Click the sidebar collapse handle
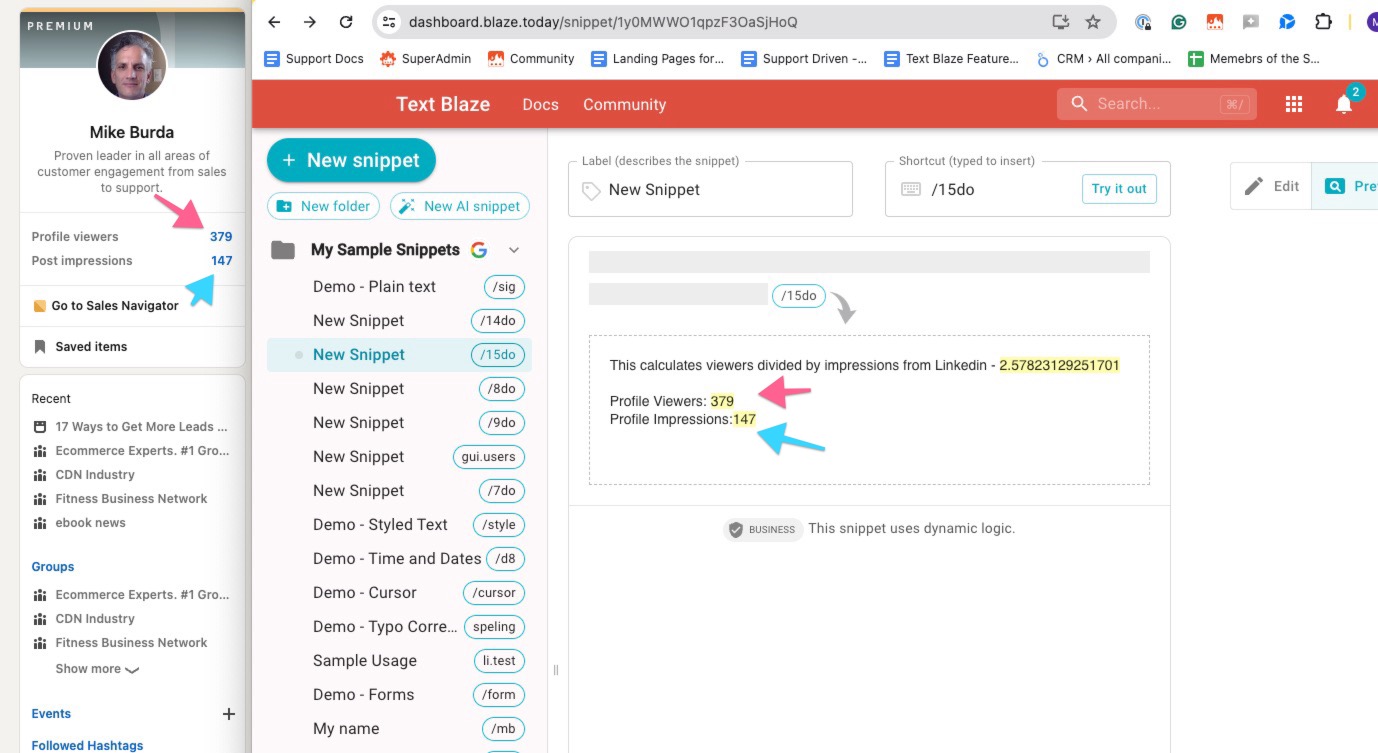Image resolution: width=1378 pixels, height=753 pixels. pos(556,670)
